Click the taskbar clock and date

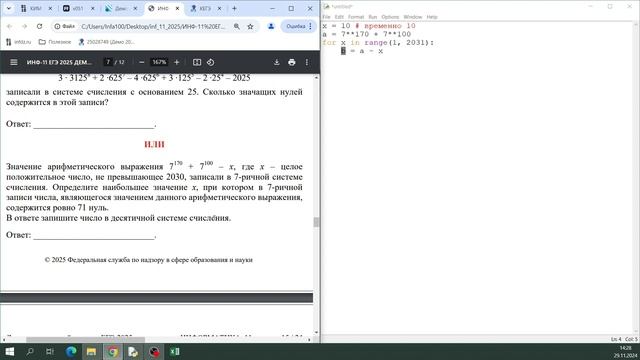tap(625, 351)
